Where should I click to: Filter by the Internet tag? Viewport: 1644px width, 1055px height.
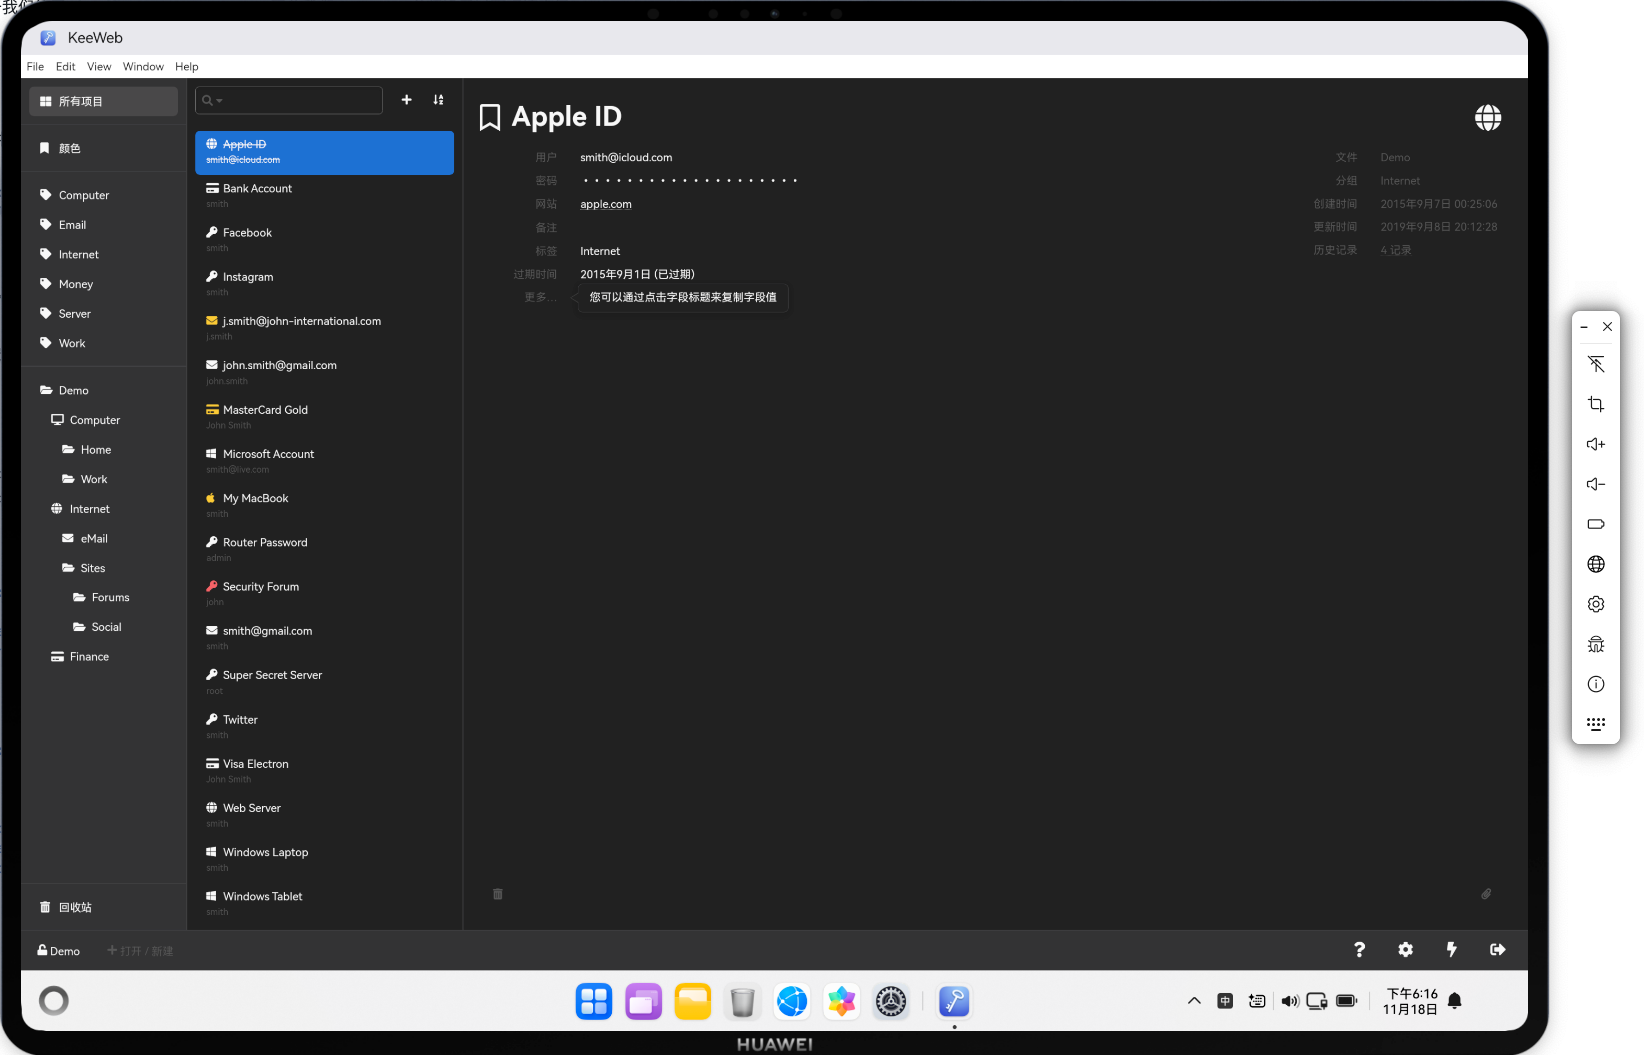point(103,255)
